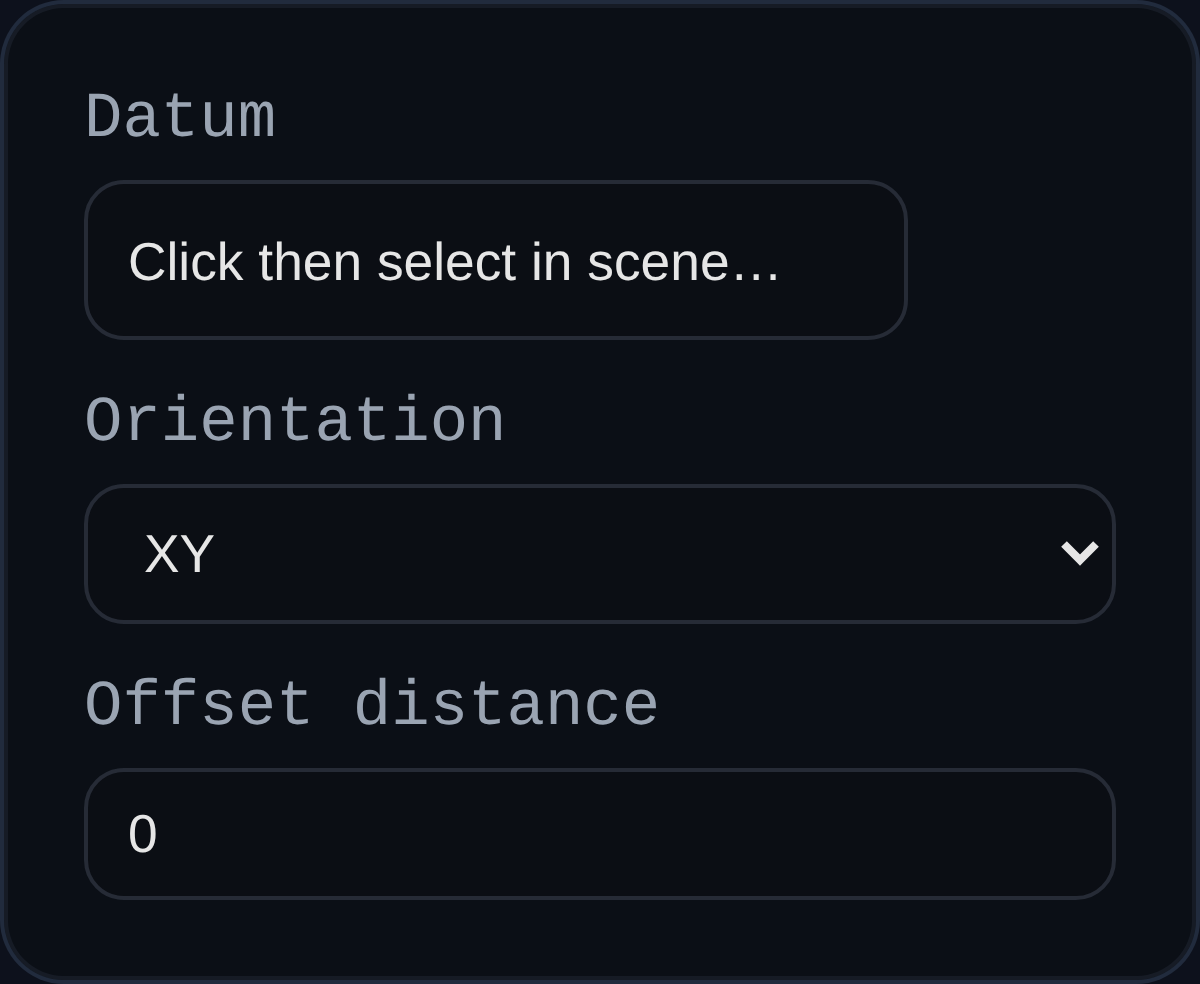
Task: Click the Offset distance label
Action: 372,703
